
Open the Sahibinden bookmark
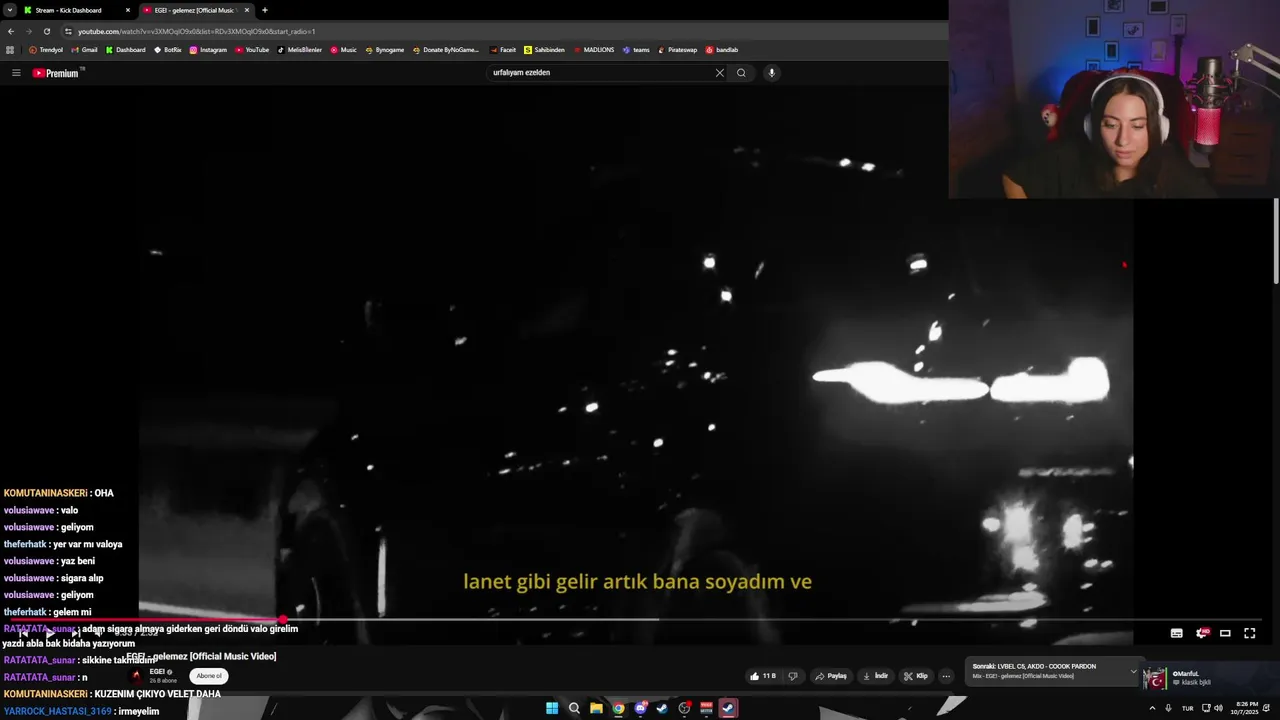pyautogui.click(x=545, y=50)
